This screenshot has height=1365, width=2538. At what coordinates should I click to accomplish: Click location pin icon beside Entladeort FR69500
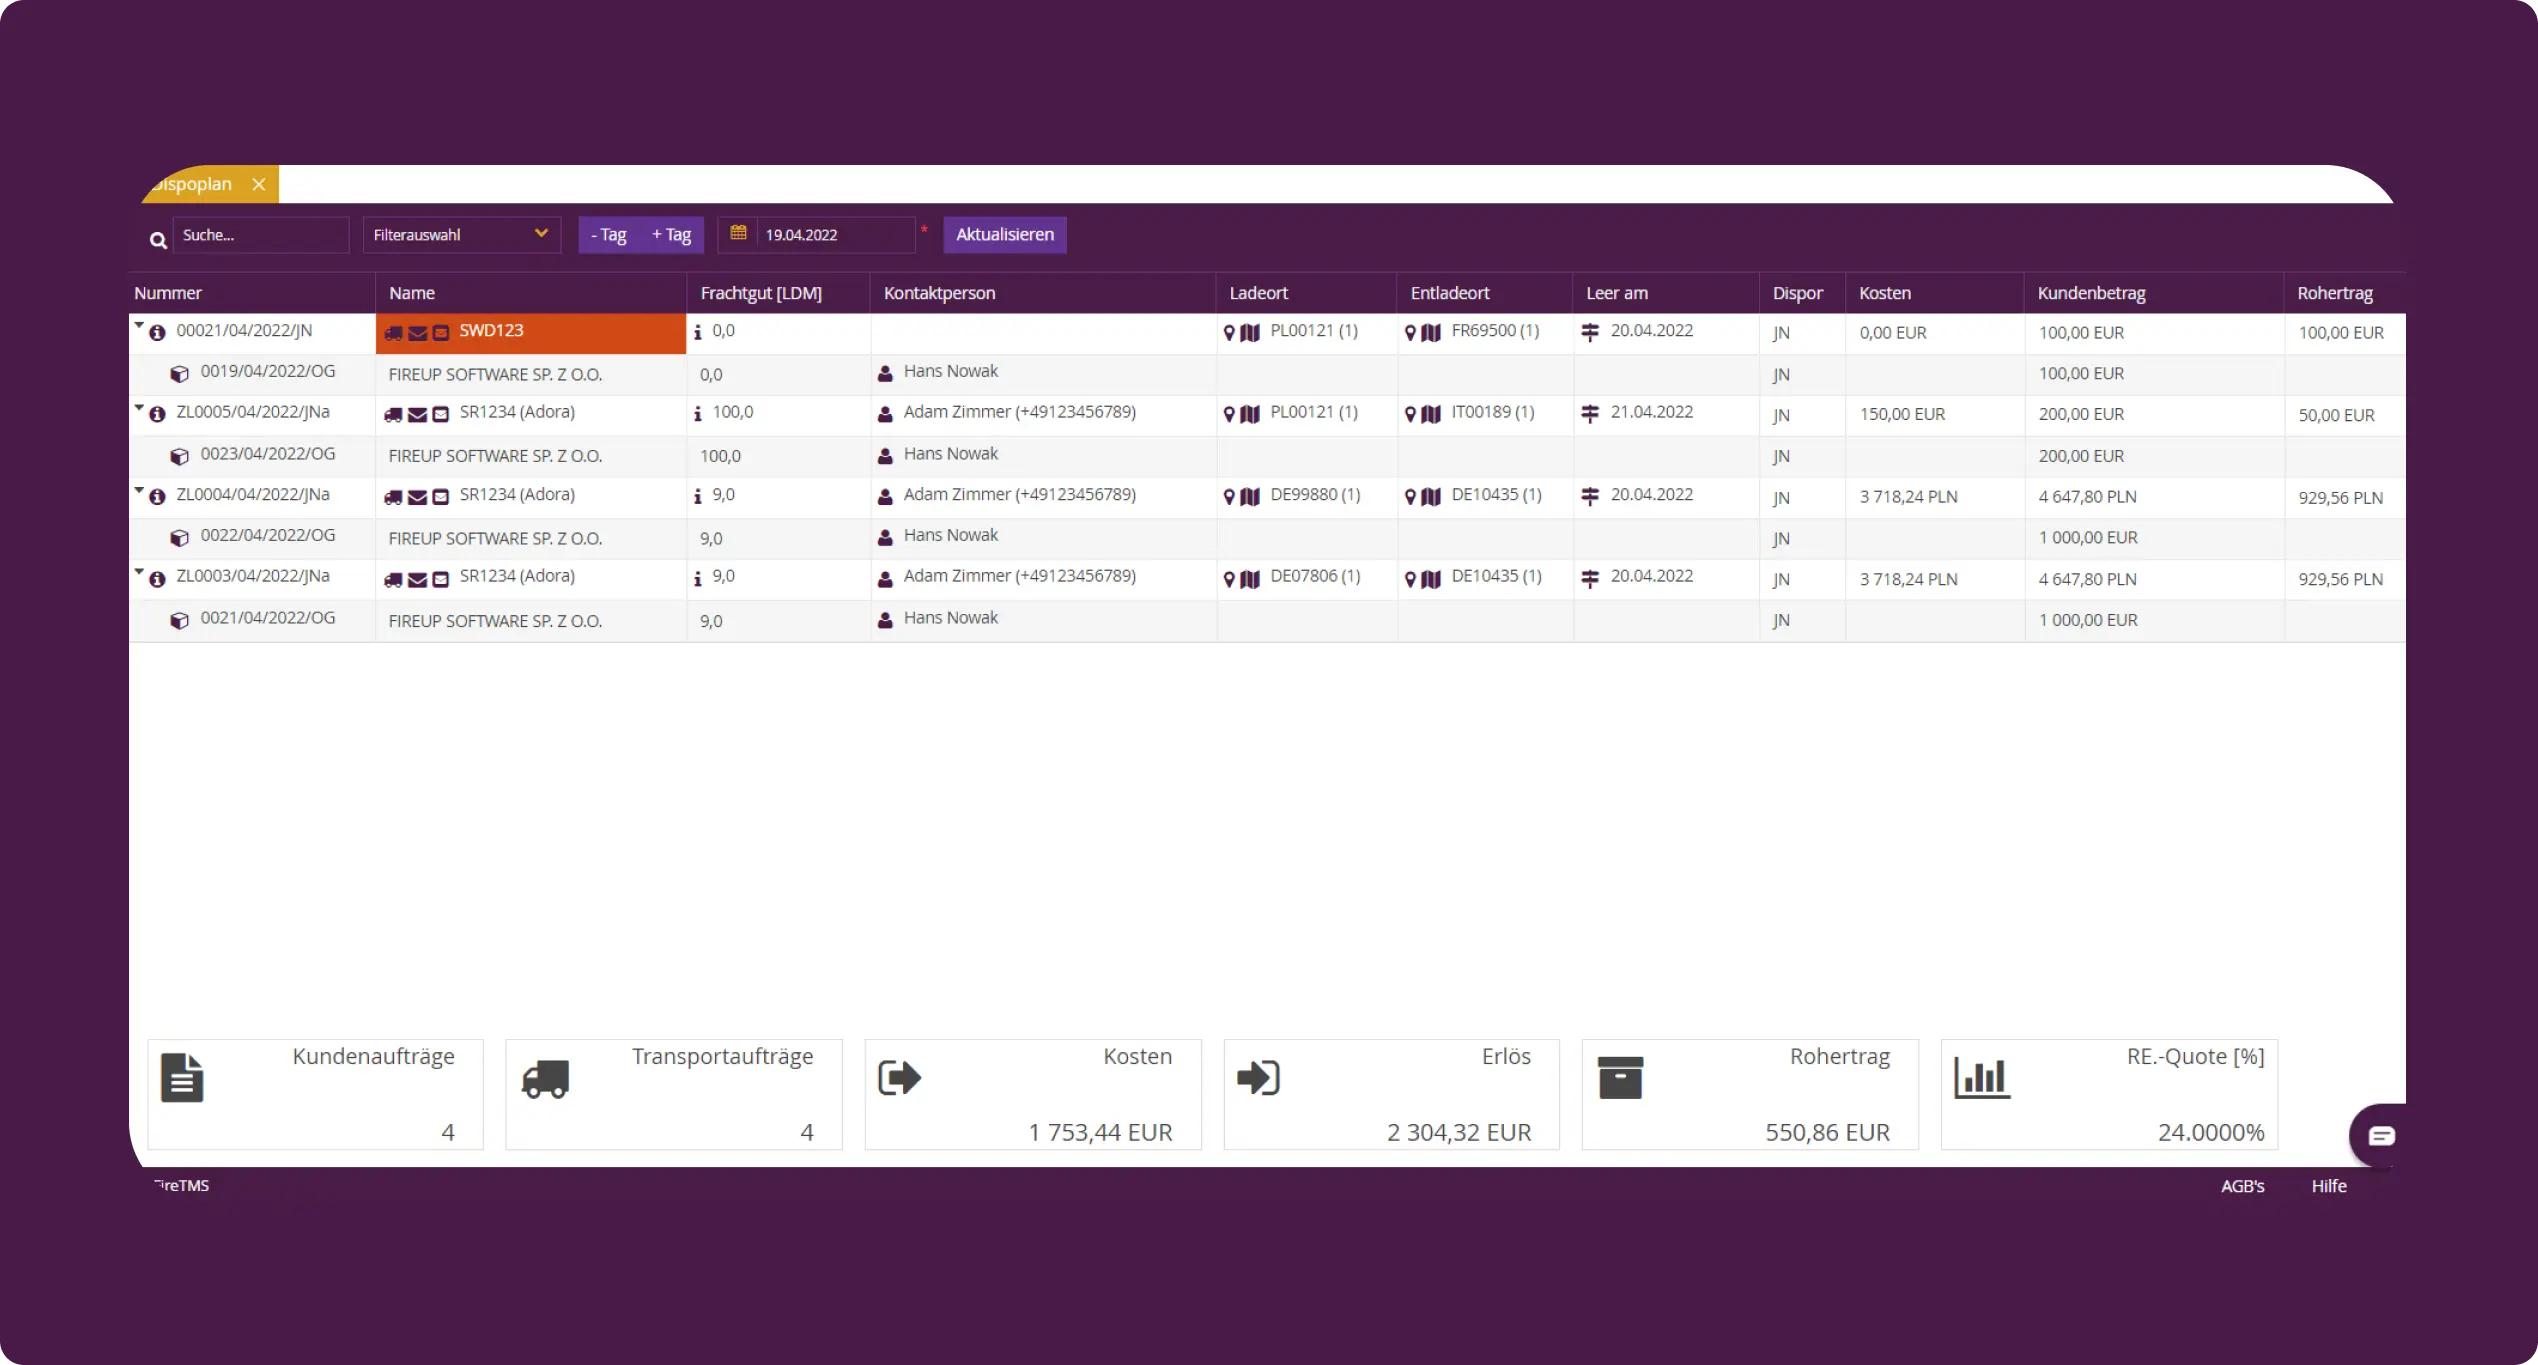click(1410, 333)
